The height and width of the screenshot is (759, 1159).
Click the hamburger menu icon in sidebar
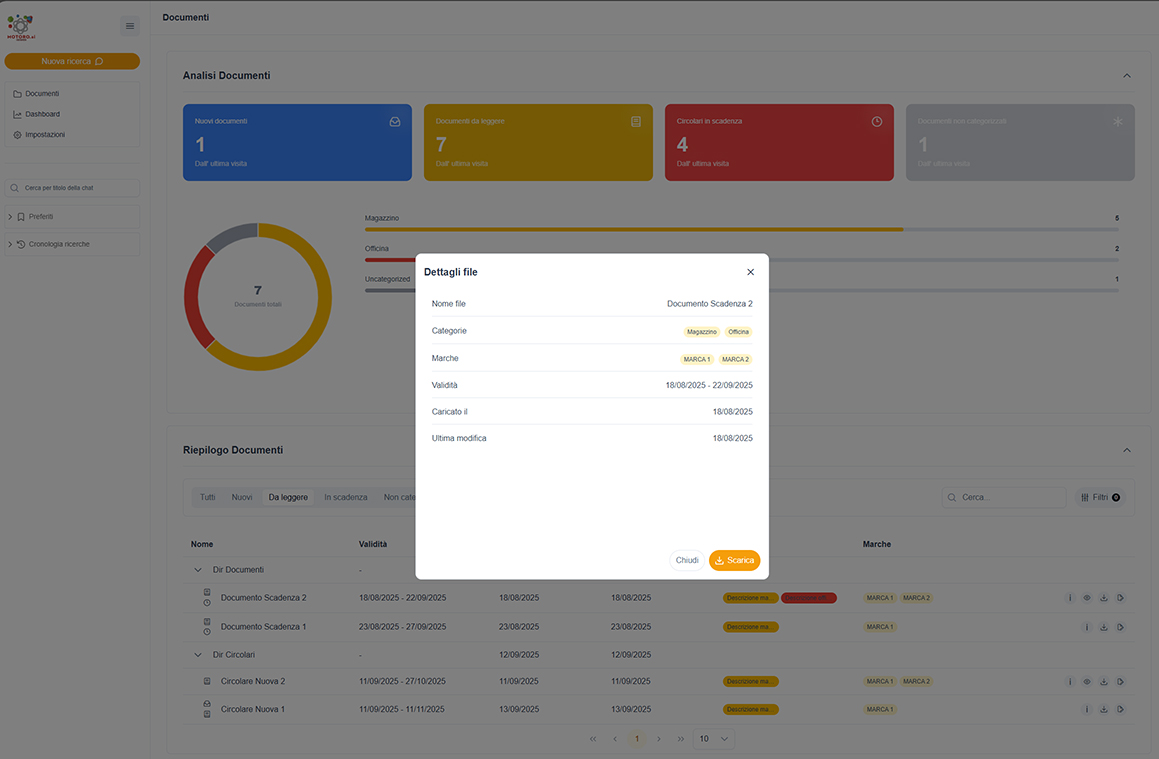click(x=129, y=26)
